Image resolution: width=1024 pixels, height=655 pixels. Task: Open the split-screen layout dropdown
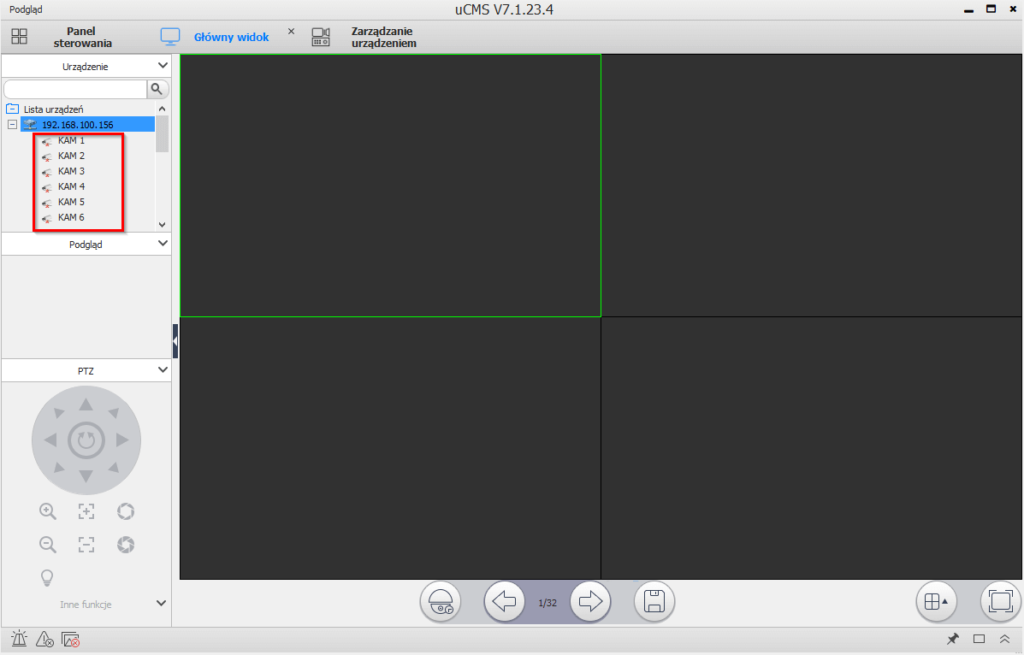(x=937, y=601)
